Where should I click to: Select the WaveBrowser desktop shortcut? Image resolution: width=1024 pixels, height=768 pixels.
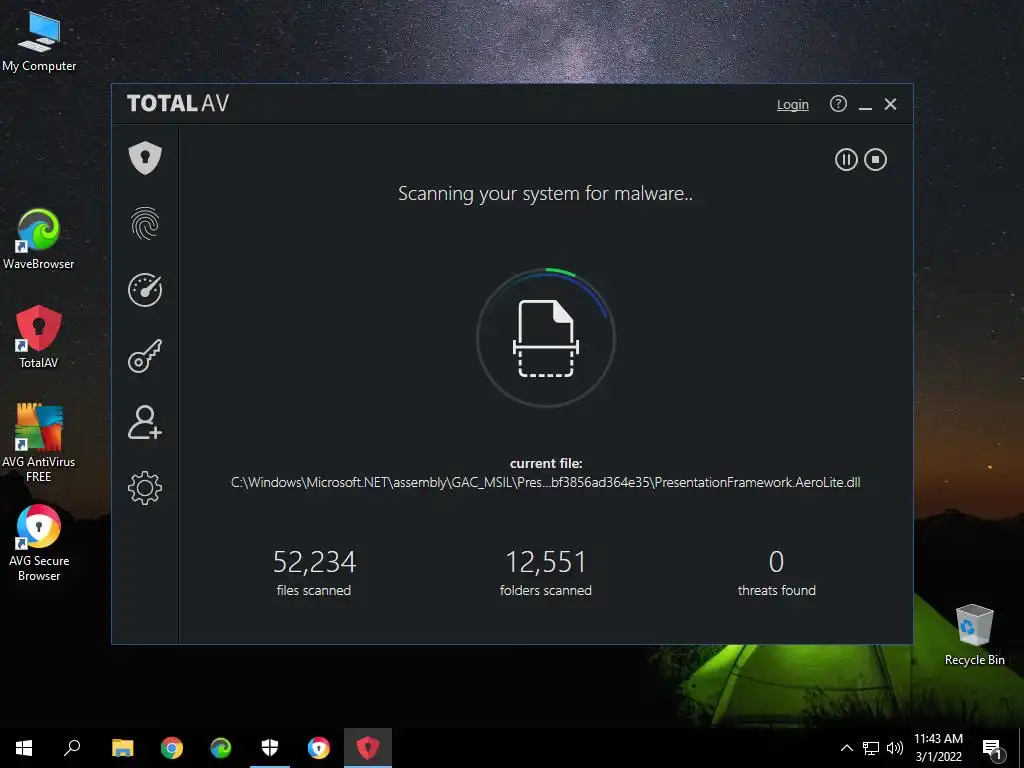[x=39, y=239]
